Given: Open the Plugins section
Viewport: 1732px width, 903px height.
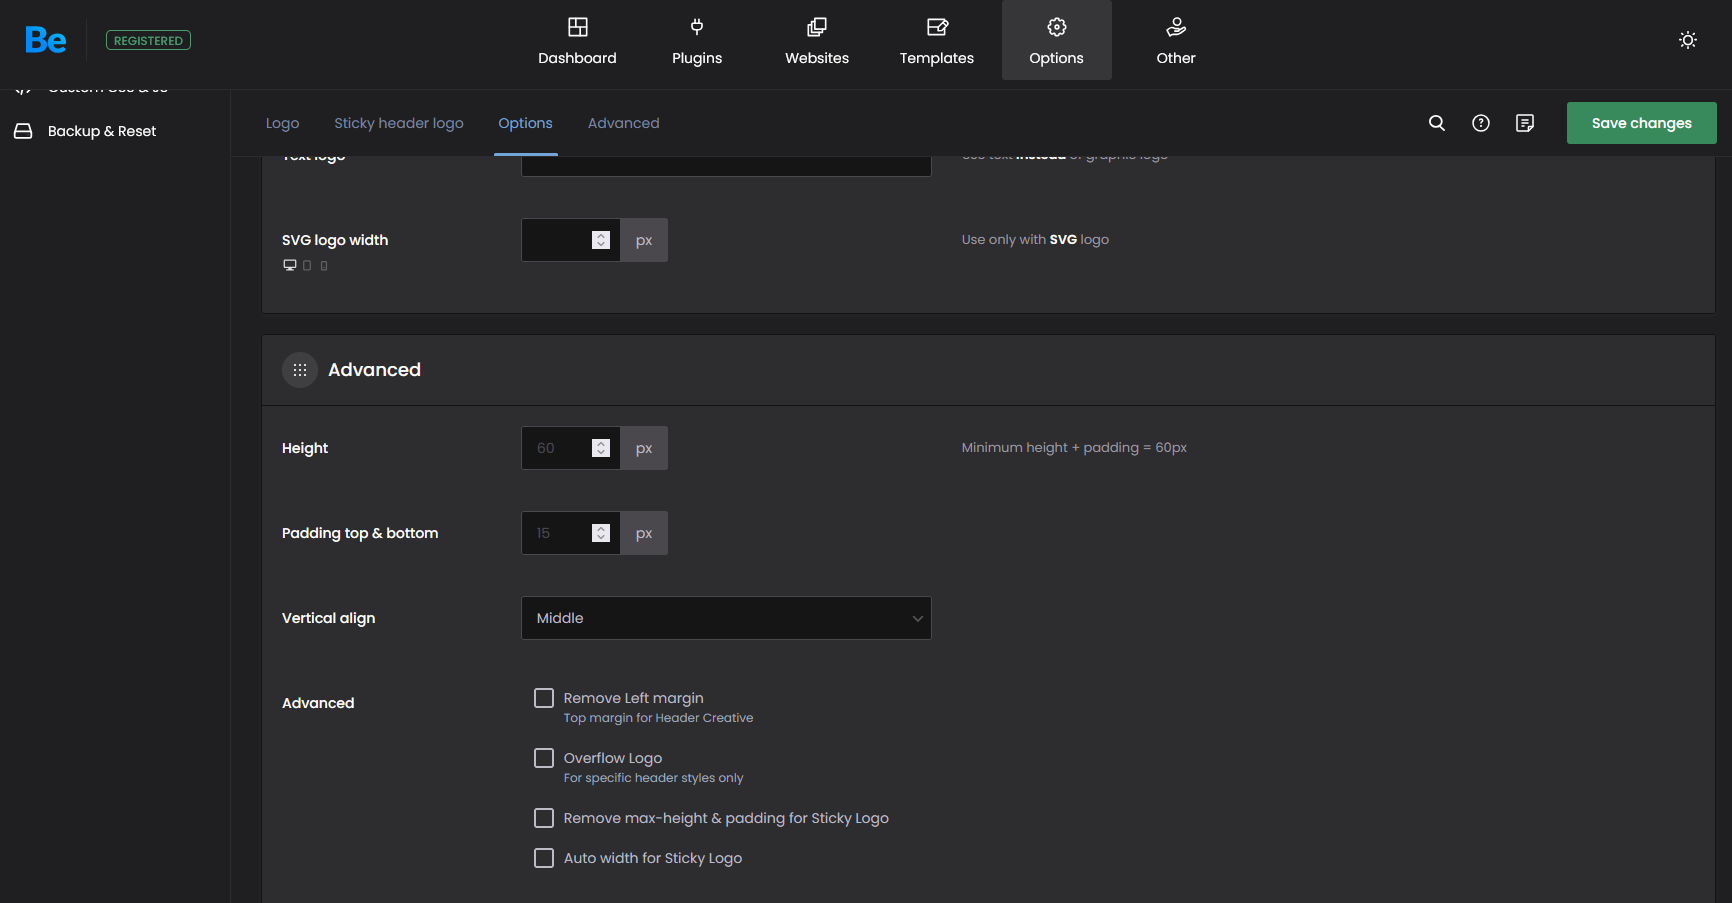Looking at the screenshot, I should tap(697, 41).
